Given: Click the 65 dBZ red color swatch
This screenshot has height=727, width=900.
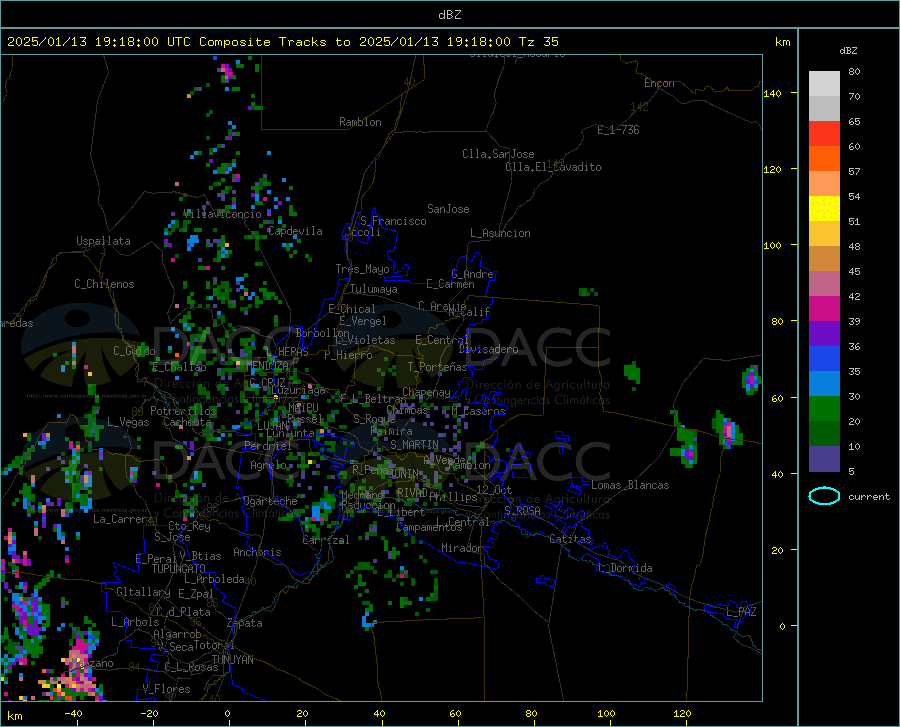Looking at the screenshot, I should tap(824, 133).
